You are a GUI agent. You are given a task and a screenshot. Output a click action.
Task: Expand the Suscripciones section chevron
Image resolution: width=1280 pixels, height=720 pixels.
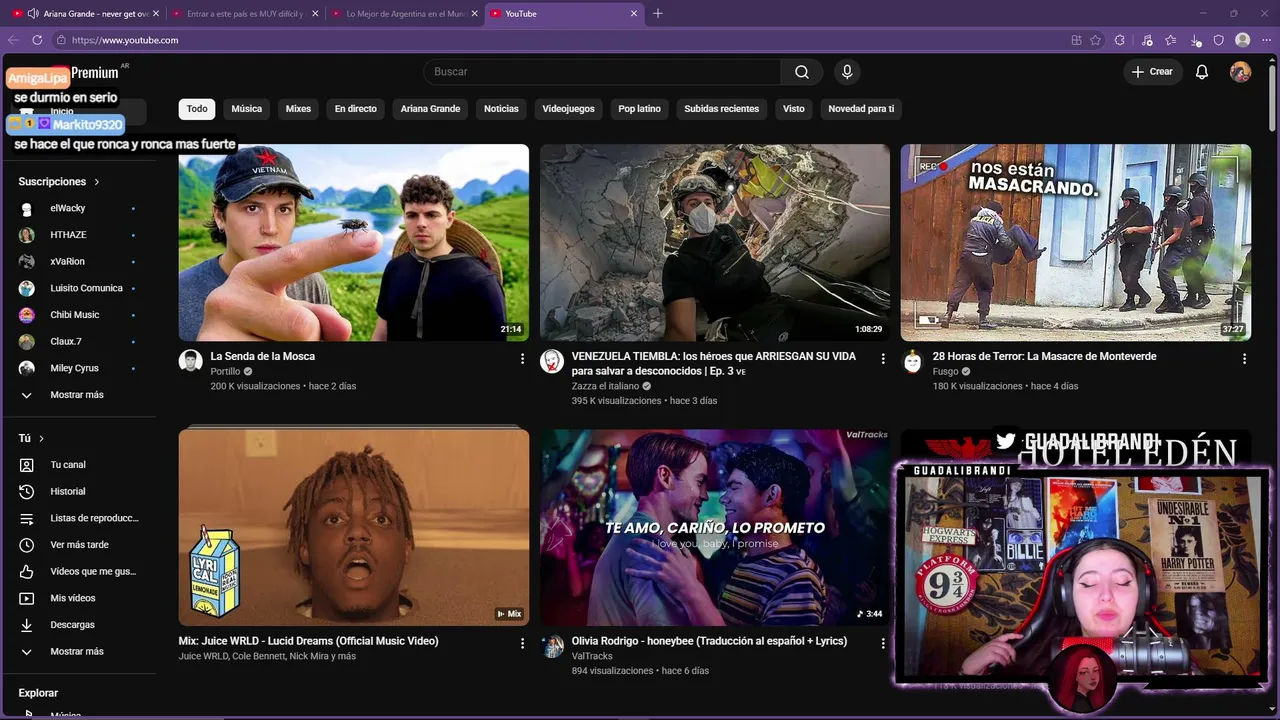(97, 182)
